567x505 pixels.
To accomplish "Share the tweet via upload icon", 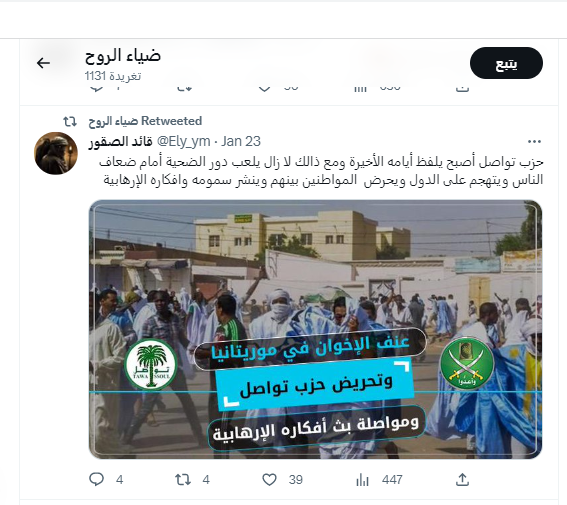I will tap(462, 479).
